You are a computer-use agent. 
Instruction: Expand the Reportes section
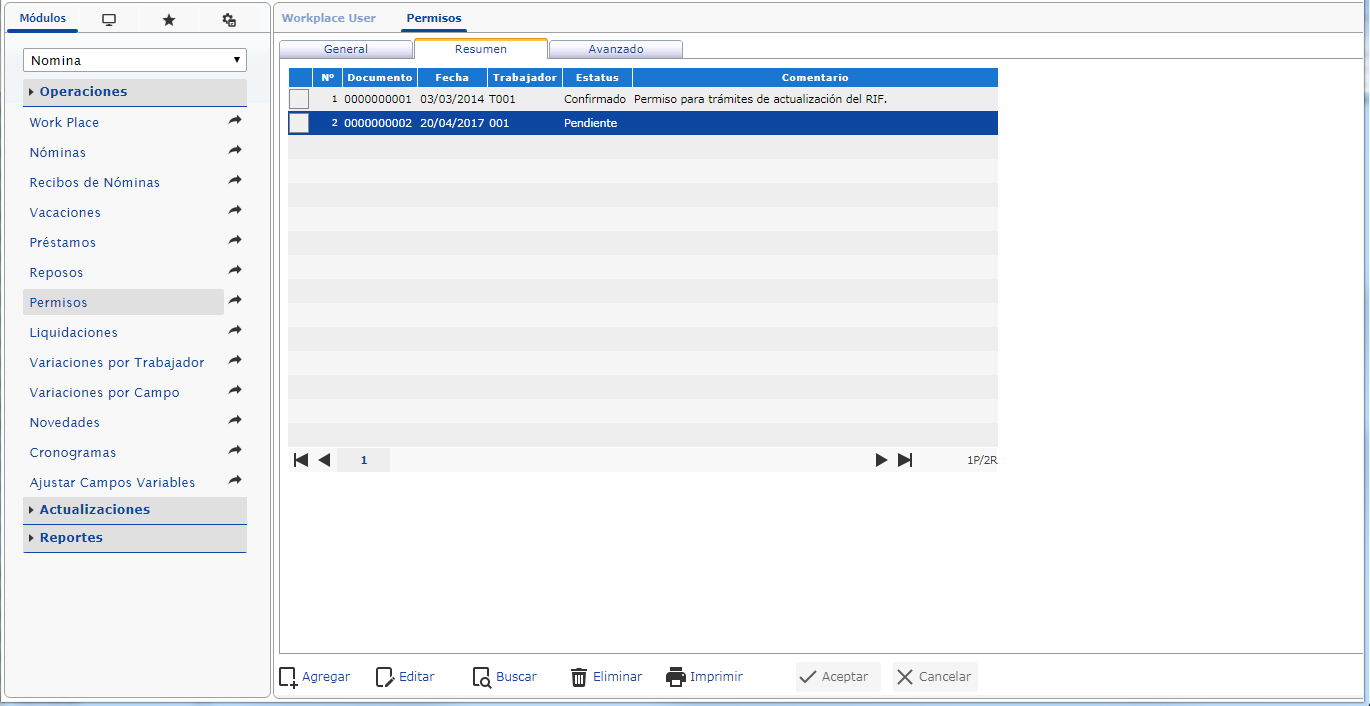click(x=135, y=537)
